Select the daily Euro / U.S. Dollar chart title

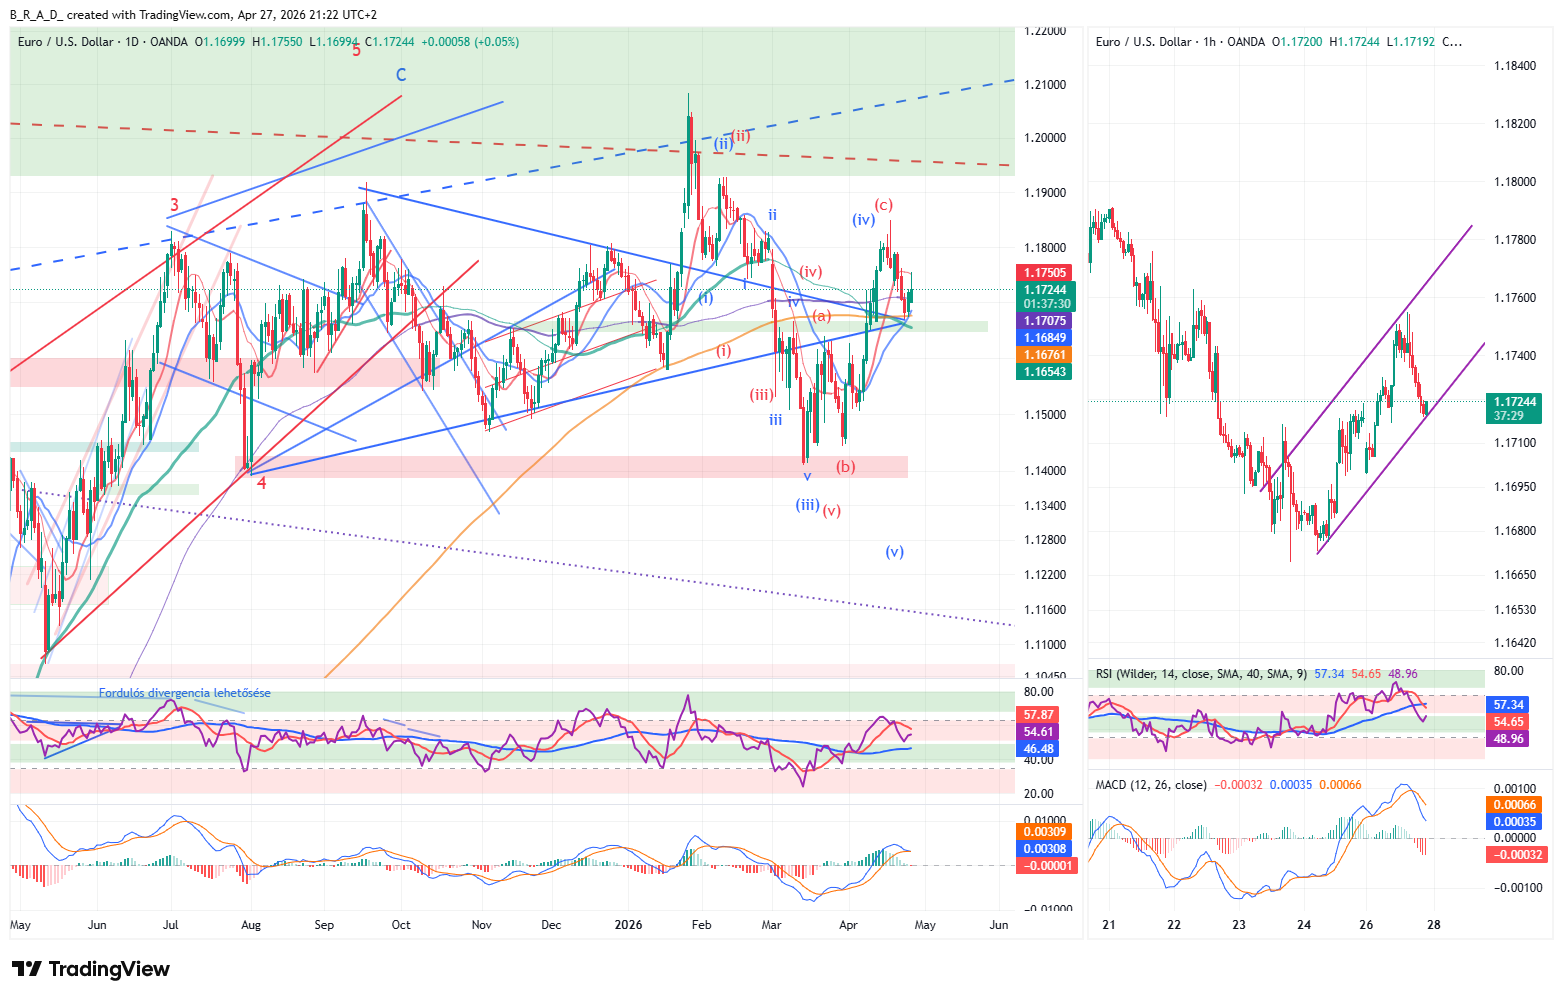pos(102,42)
